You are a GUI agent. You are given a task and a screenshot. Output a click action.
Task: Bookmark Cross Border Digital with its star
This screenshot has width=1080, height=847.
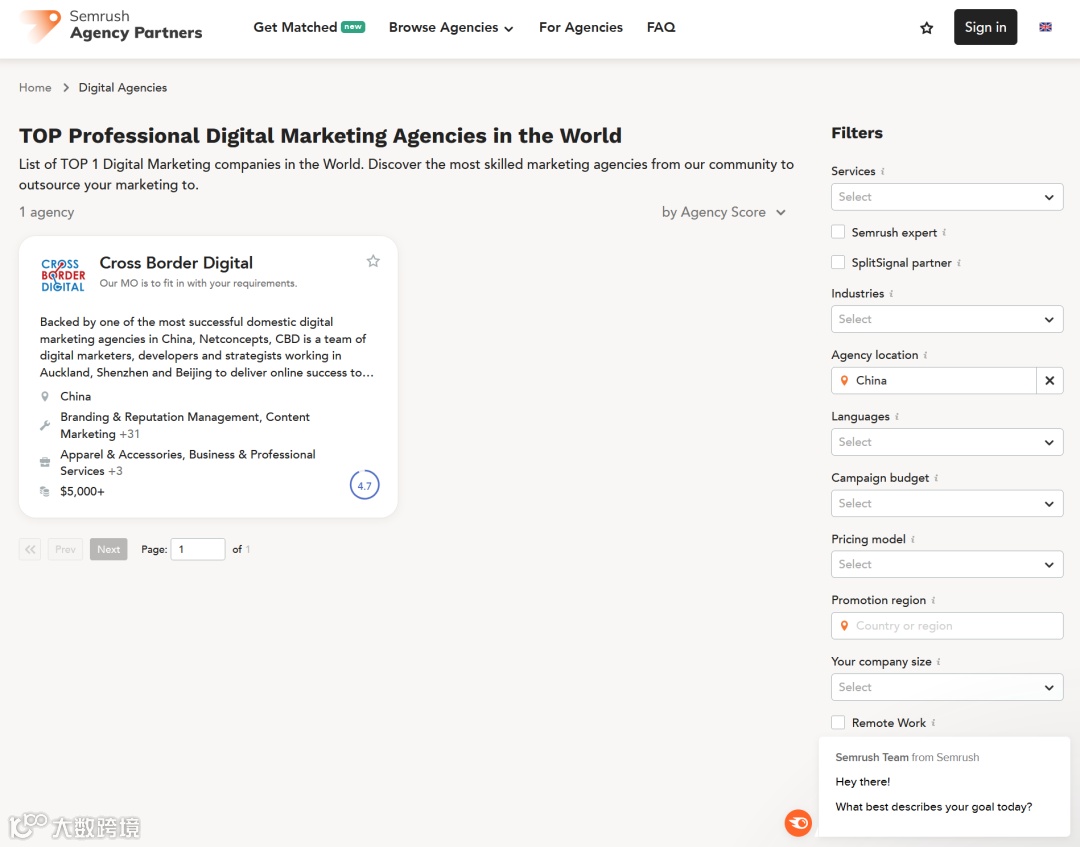(373, 261)
